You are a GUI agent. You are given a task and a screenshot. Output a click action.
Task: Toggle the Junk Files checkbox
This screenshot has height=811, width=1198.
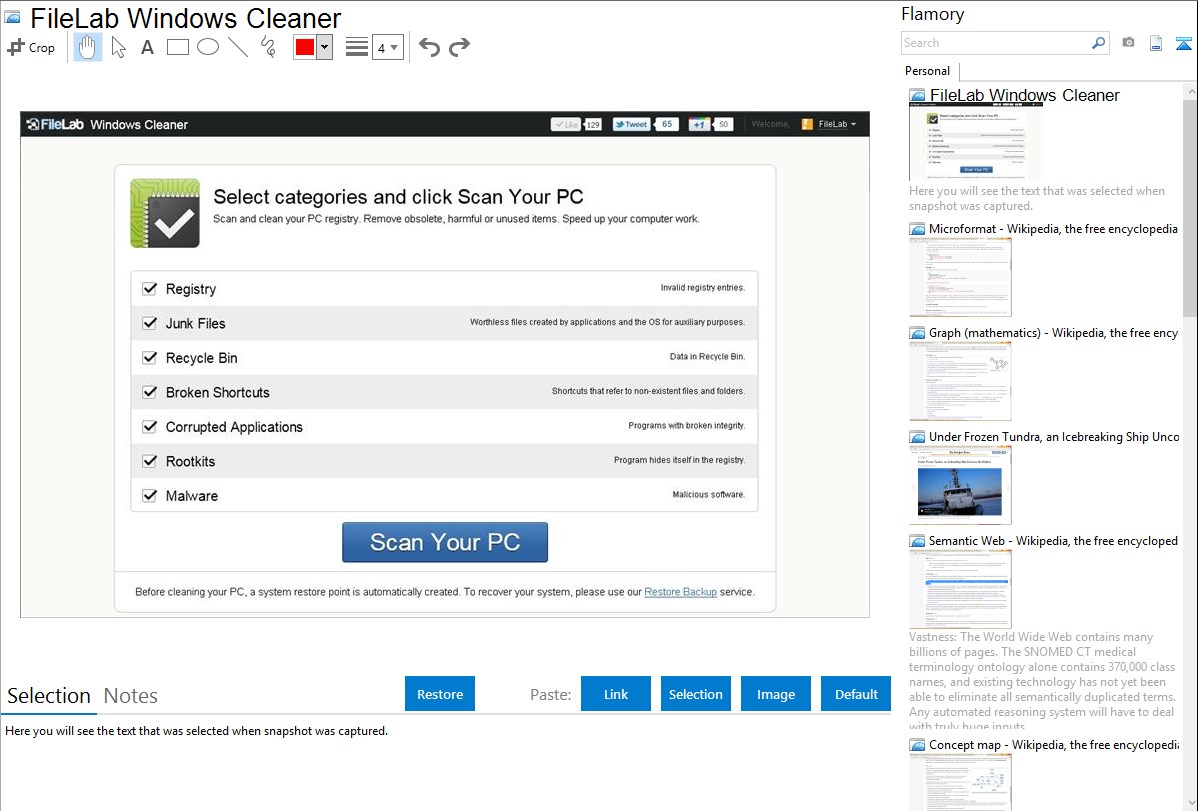tap(150, 323)
